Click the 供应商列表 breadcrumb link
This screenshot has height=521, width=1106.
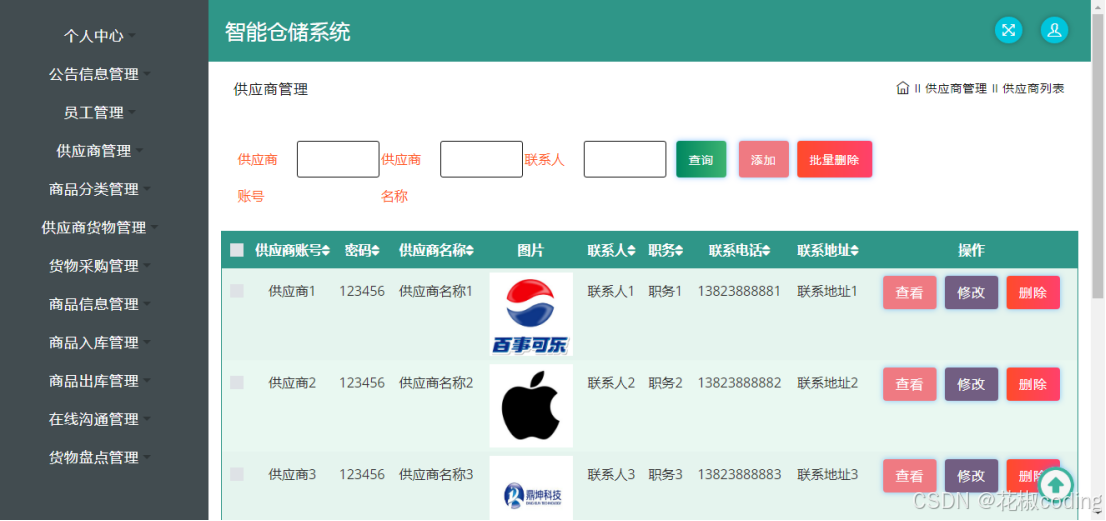pyautogui.click(x=1033, y=89)
